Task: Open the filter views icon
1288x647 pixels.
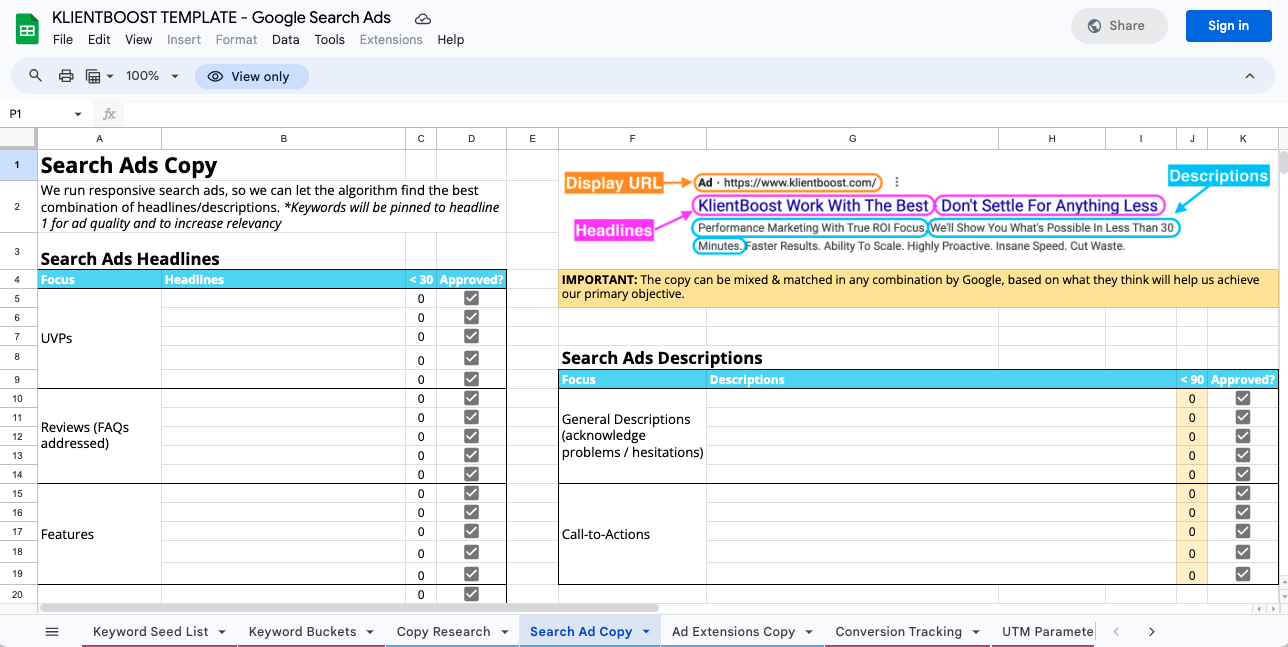Action: point(93,76)
